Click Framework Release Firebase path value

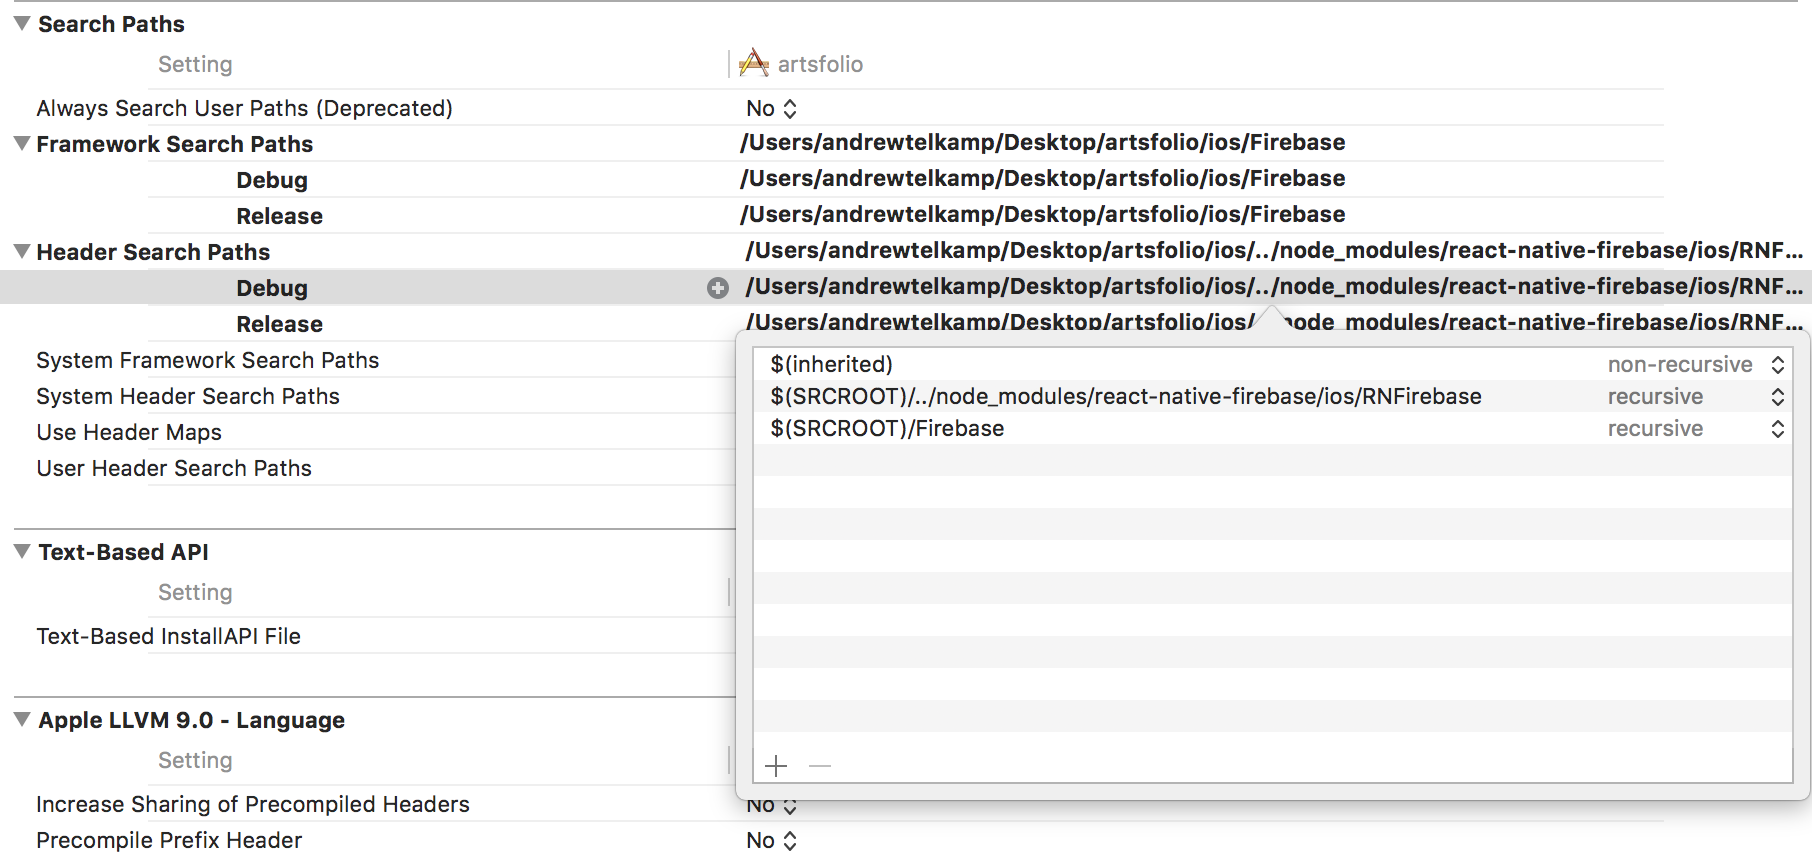[x=1043, y=215]
